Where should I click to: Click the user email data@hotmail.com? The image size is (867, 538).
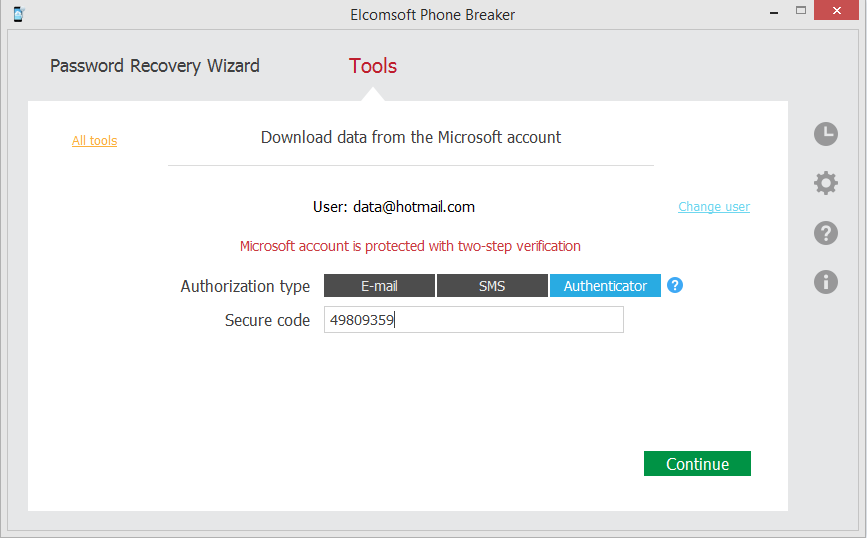click(x=414, y=207)
